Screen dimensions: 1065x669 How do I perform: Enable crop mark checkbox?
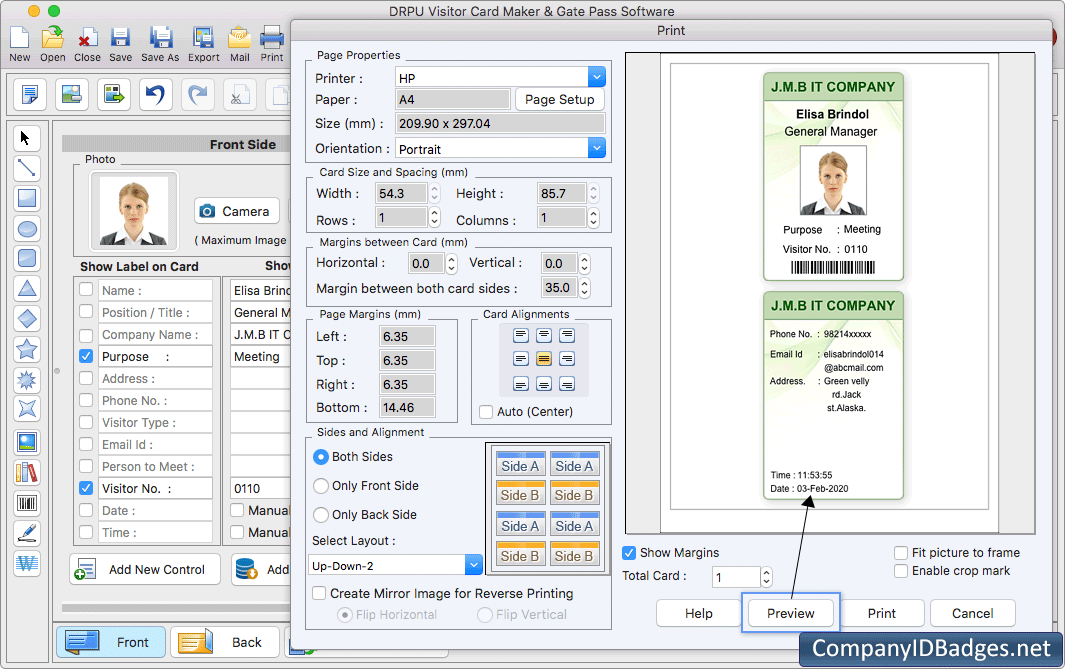(x=901, y=571)
